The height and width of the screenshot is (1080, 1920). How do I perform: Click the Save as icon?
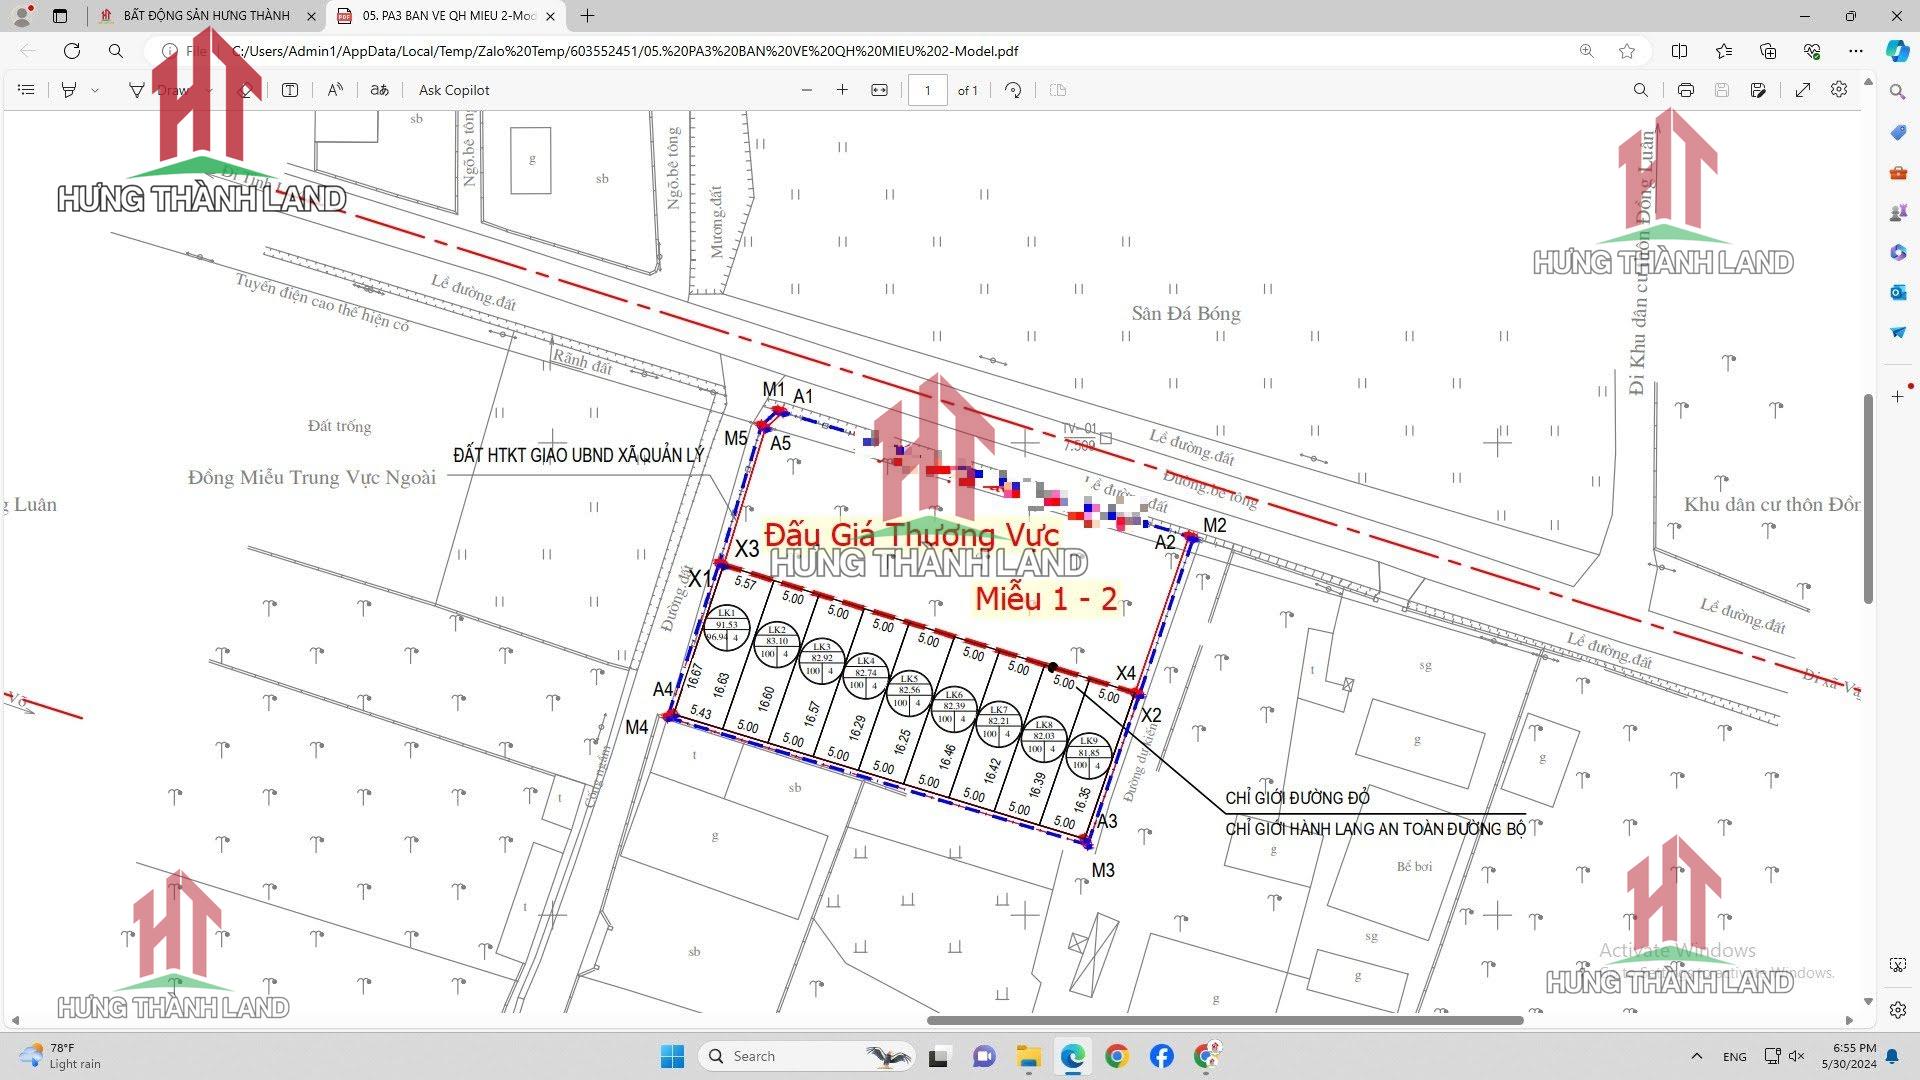point(1758,90)
